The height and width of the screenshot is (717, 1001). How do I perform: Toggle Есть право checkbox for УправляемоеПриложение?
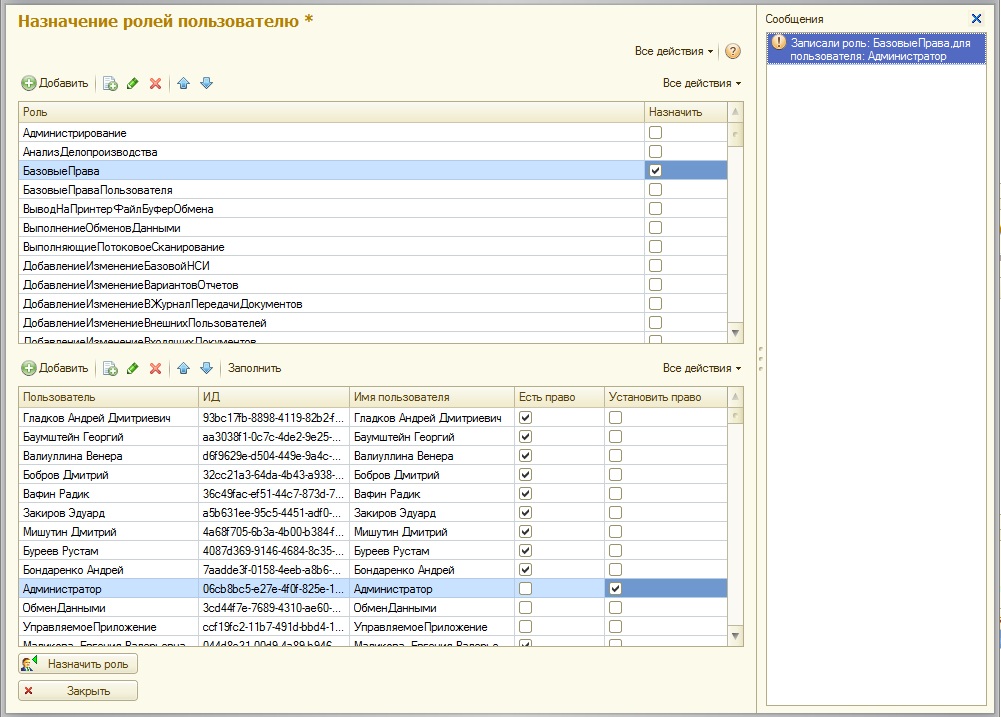(x=525, y=627)
